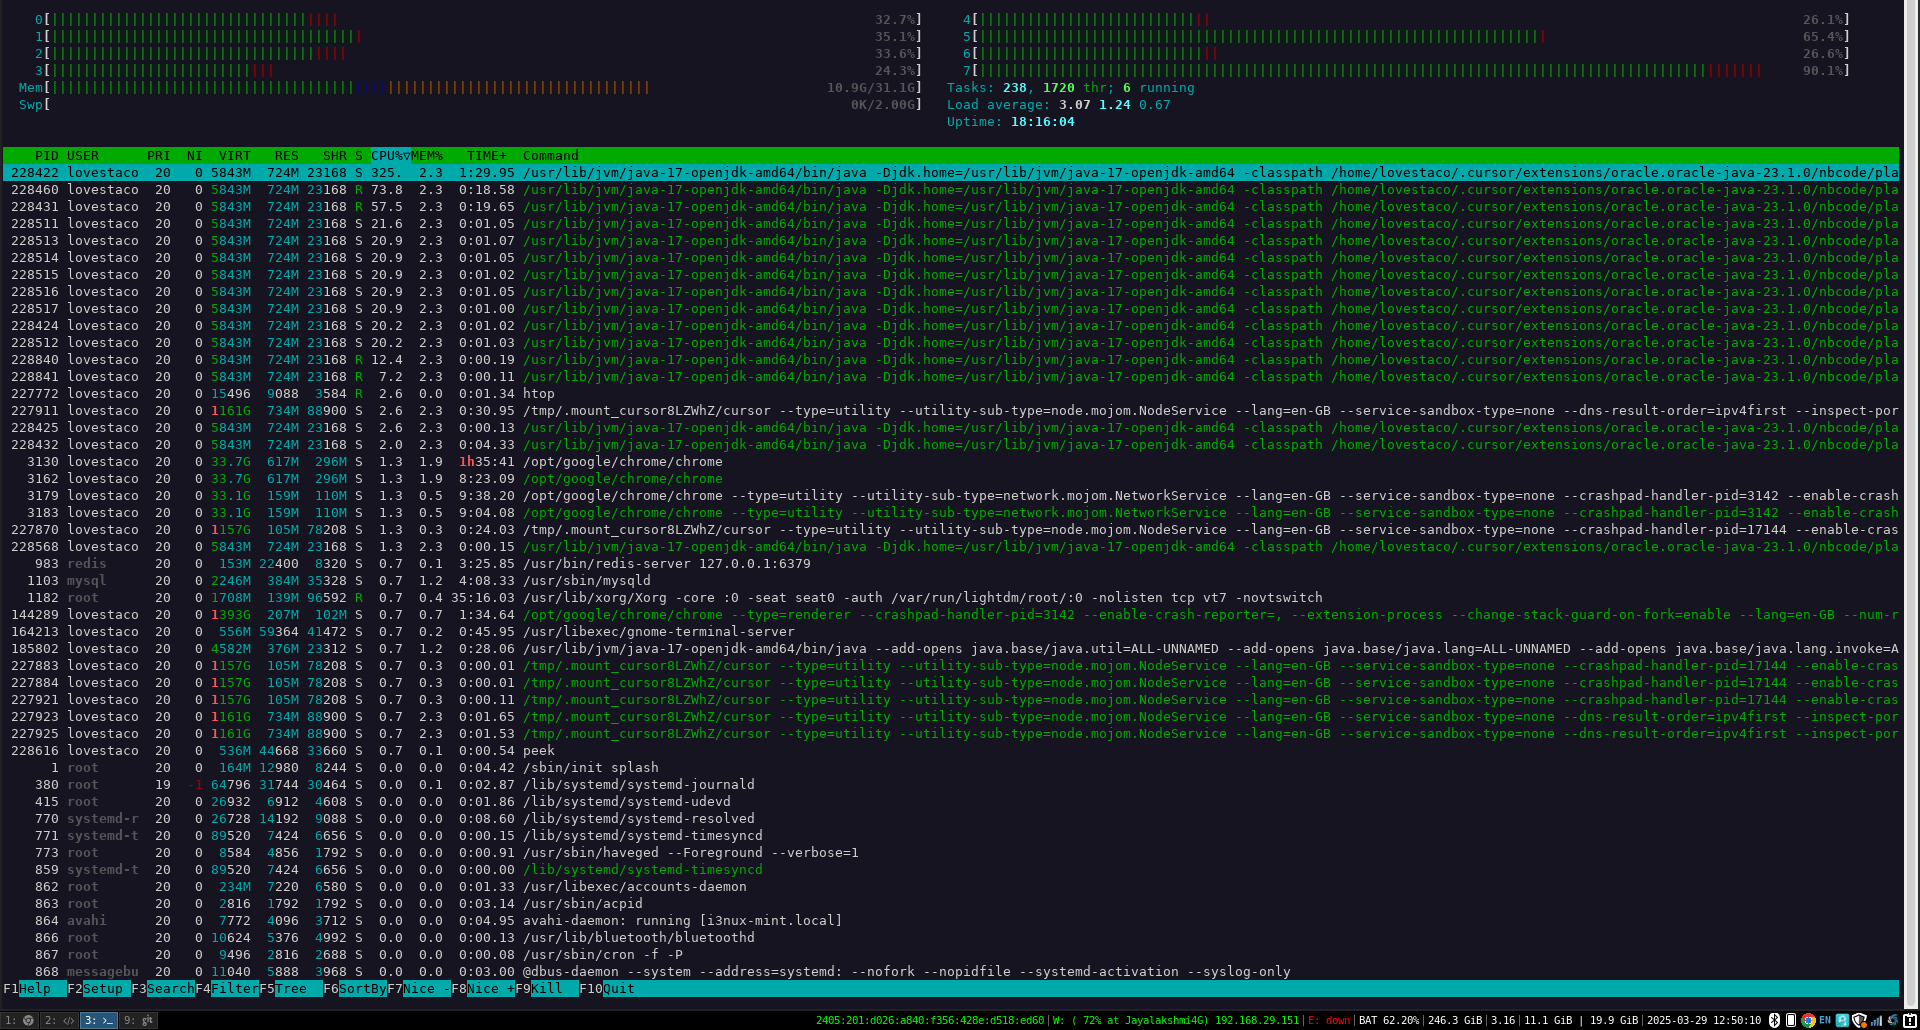
Task: Select process row with PID 228460
Action: tap(950, 190)
